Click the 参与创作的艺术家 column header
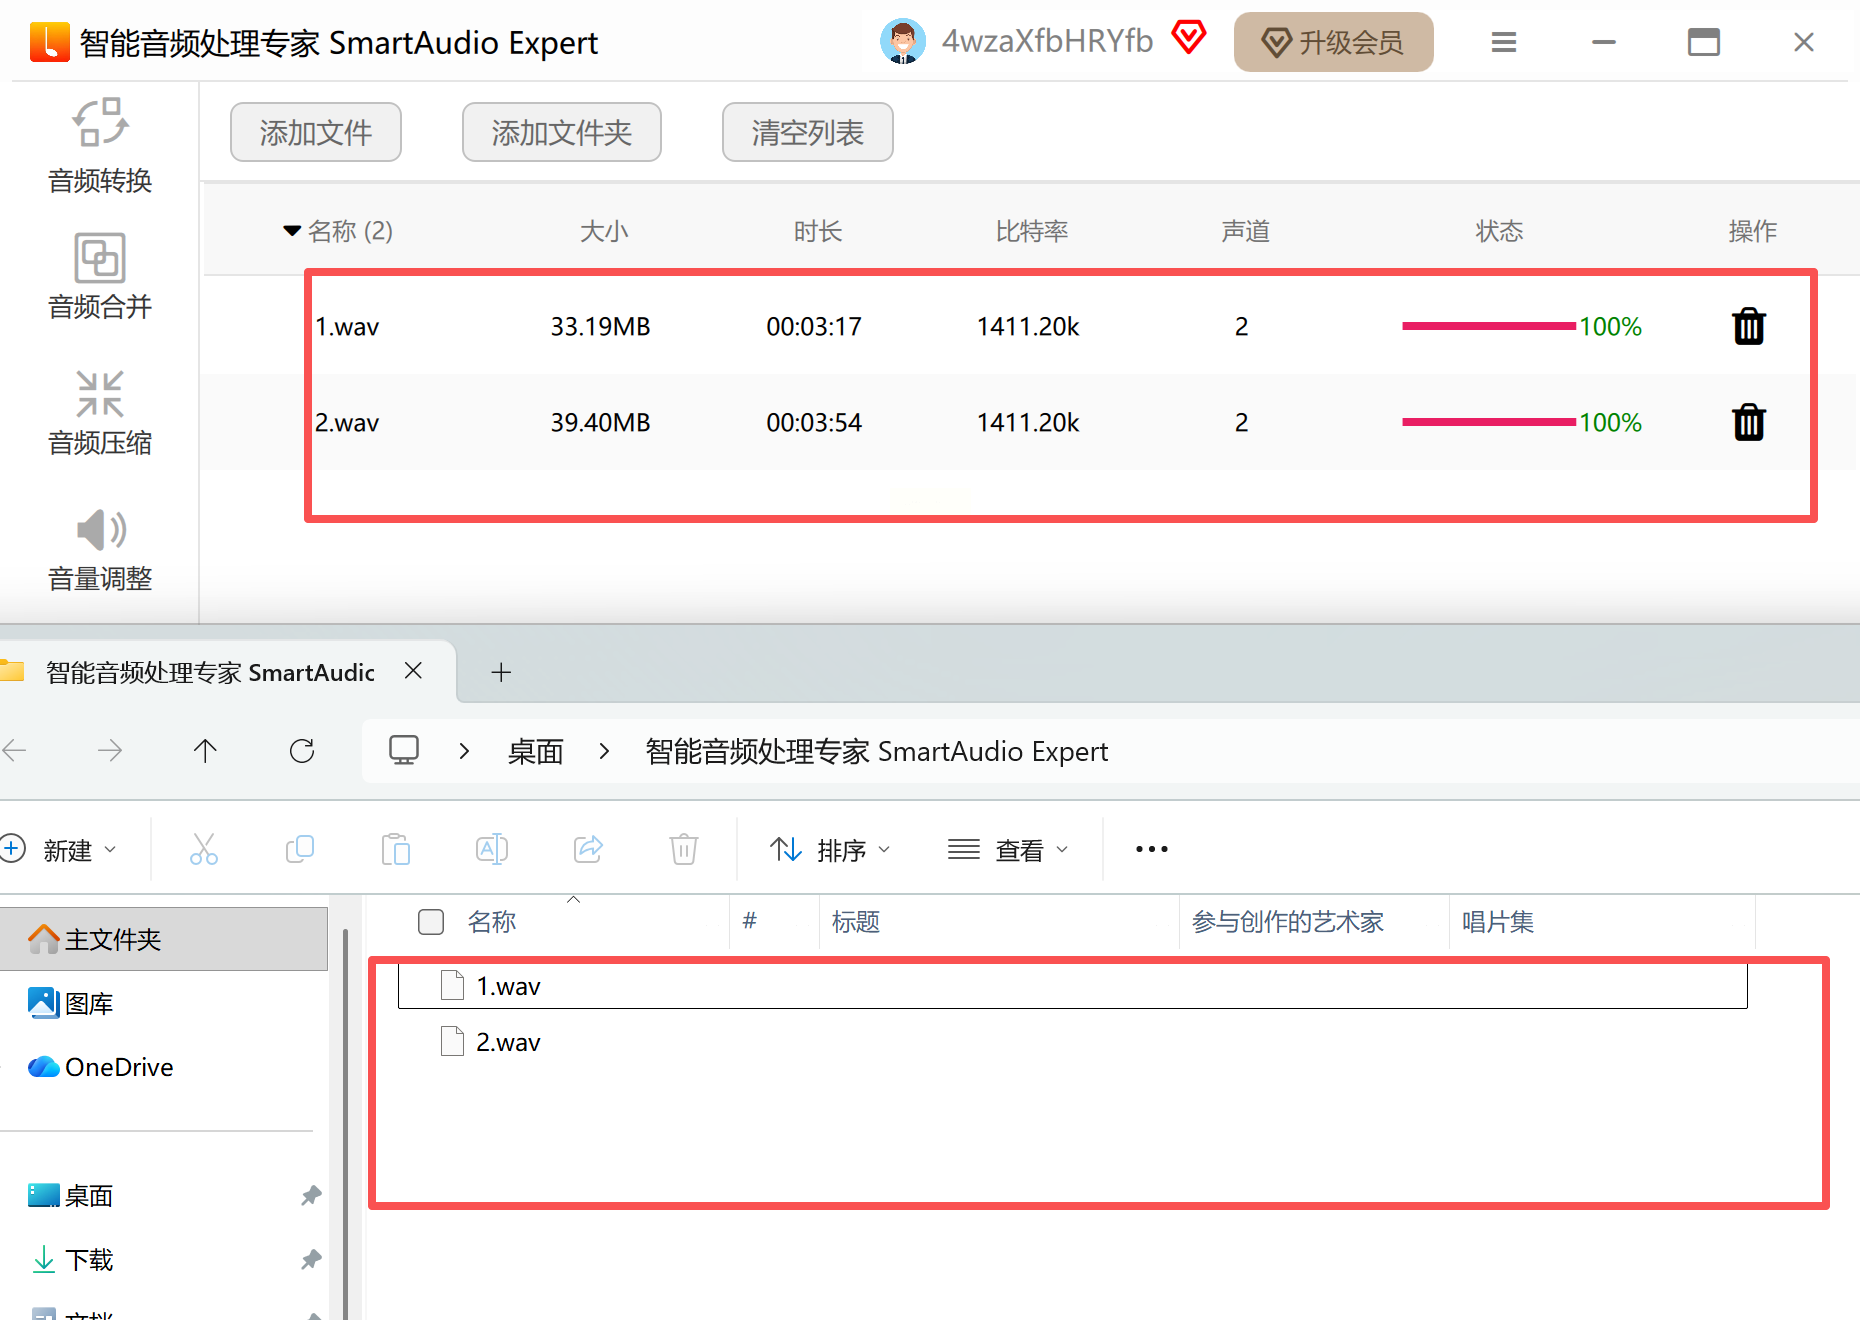Image resolution: width=1860 pixels, height=1320 pixels. tap(1288, 921)
